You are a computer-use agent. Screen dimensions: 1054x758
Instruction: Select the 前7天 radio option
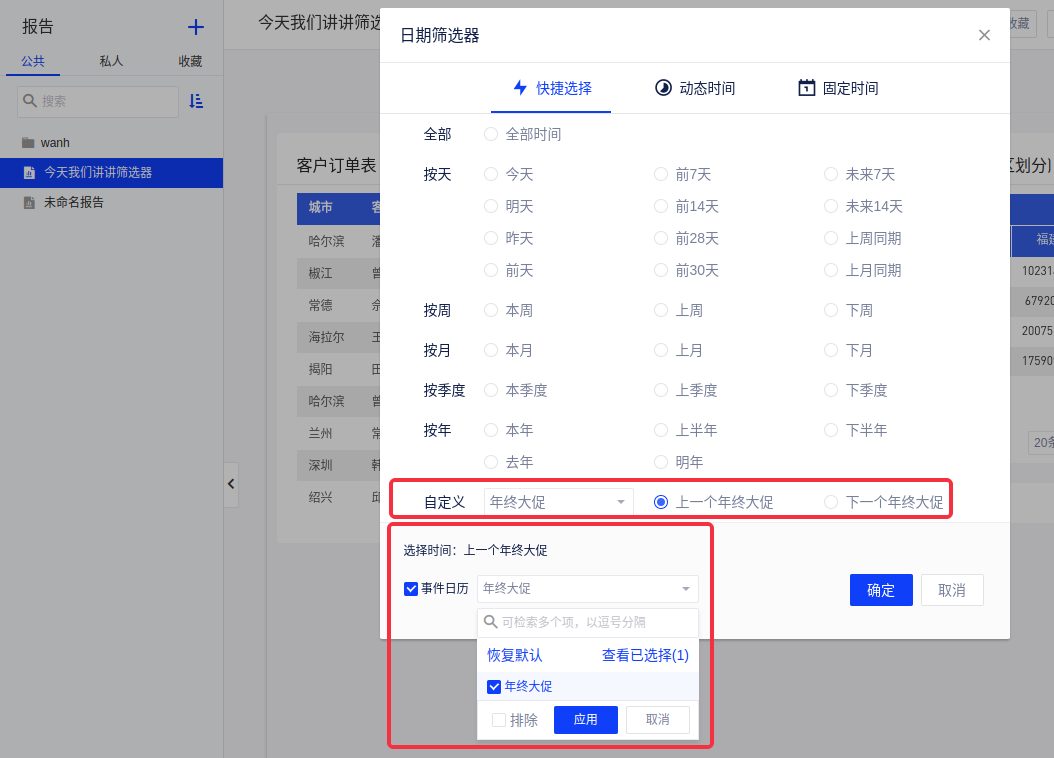coord(661,174)
